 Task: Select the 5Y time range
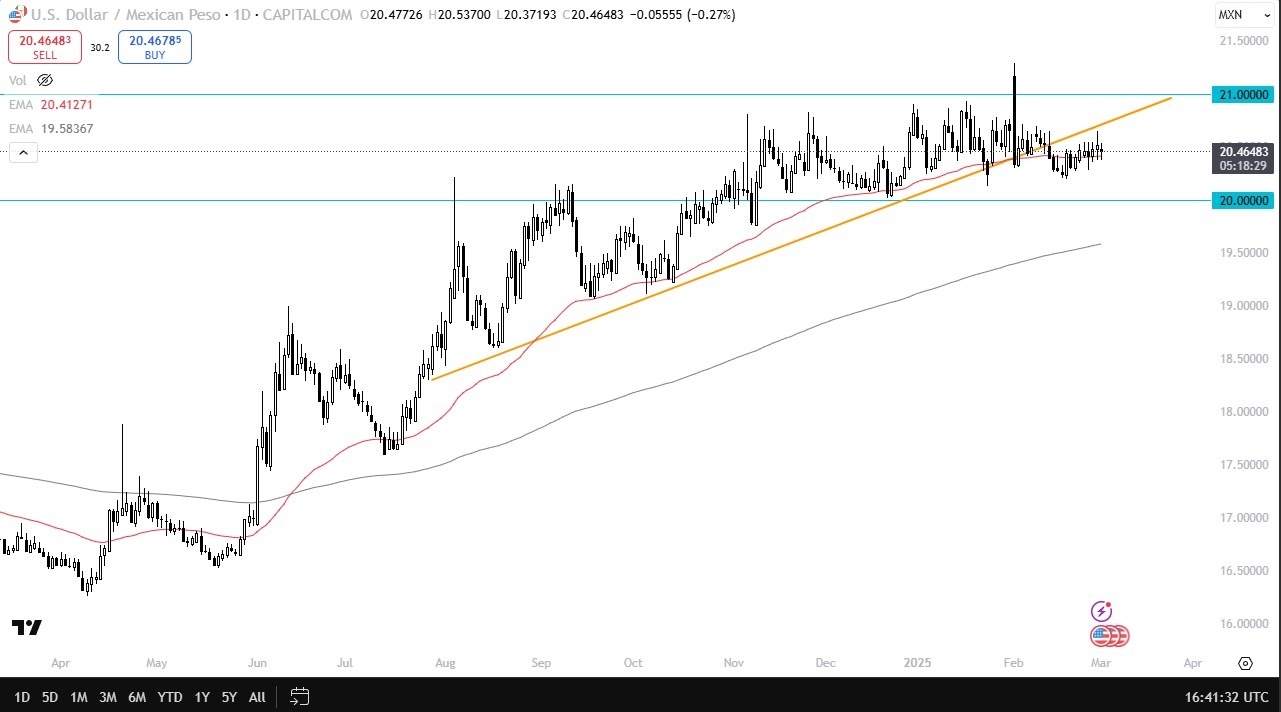click(229, 696)
